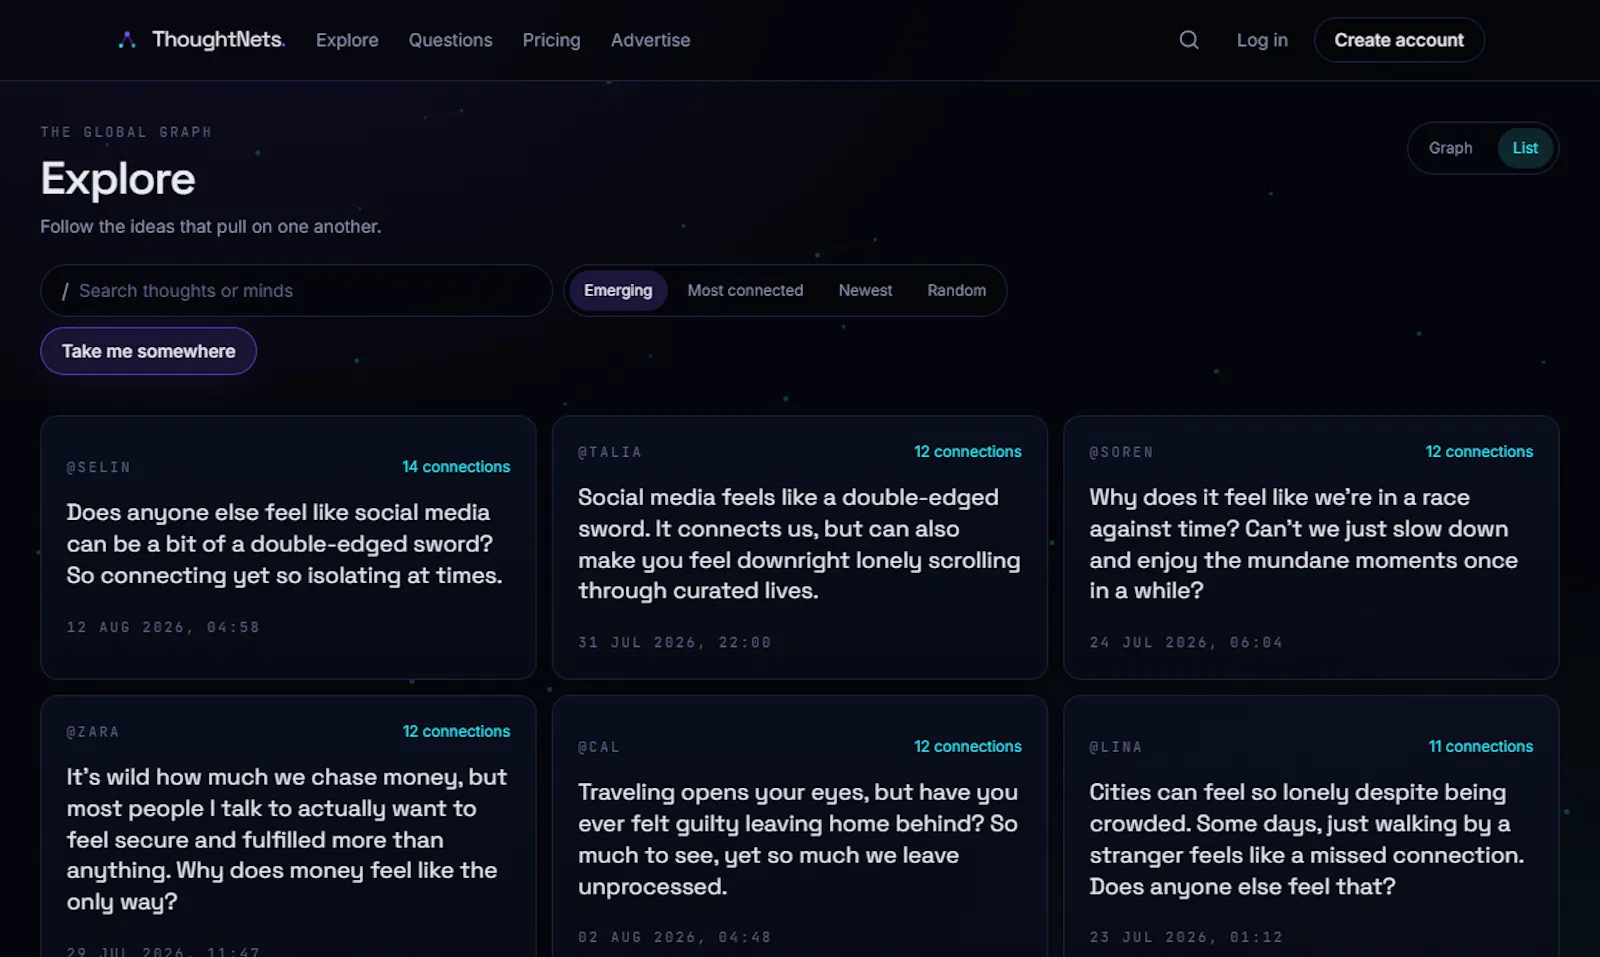Viewport: 1600px width, 957px height.
Task: Select the Most connected filter tab
Action: pos(745,291)
